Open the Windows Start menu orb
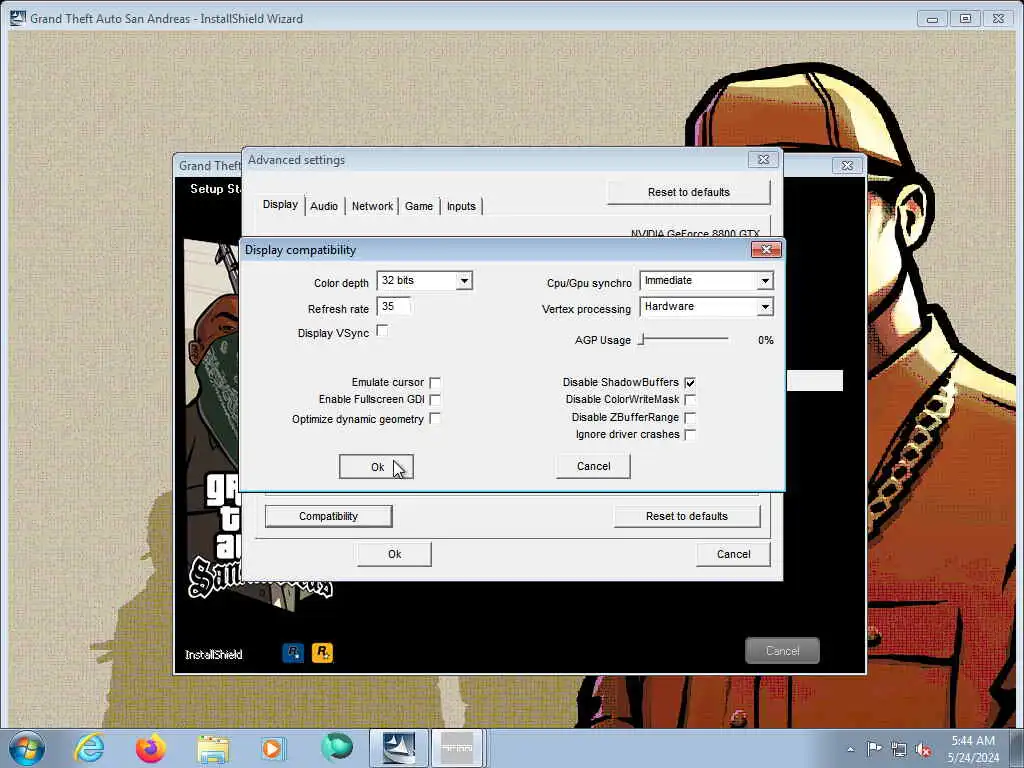The height and width of the screenshot is (768, 1024). click(27, 748)
